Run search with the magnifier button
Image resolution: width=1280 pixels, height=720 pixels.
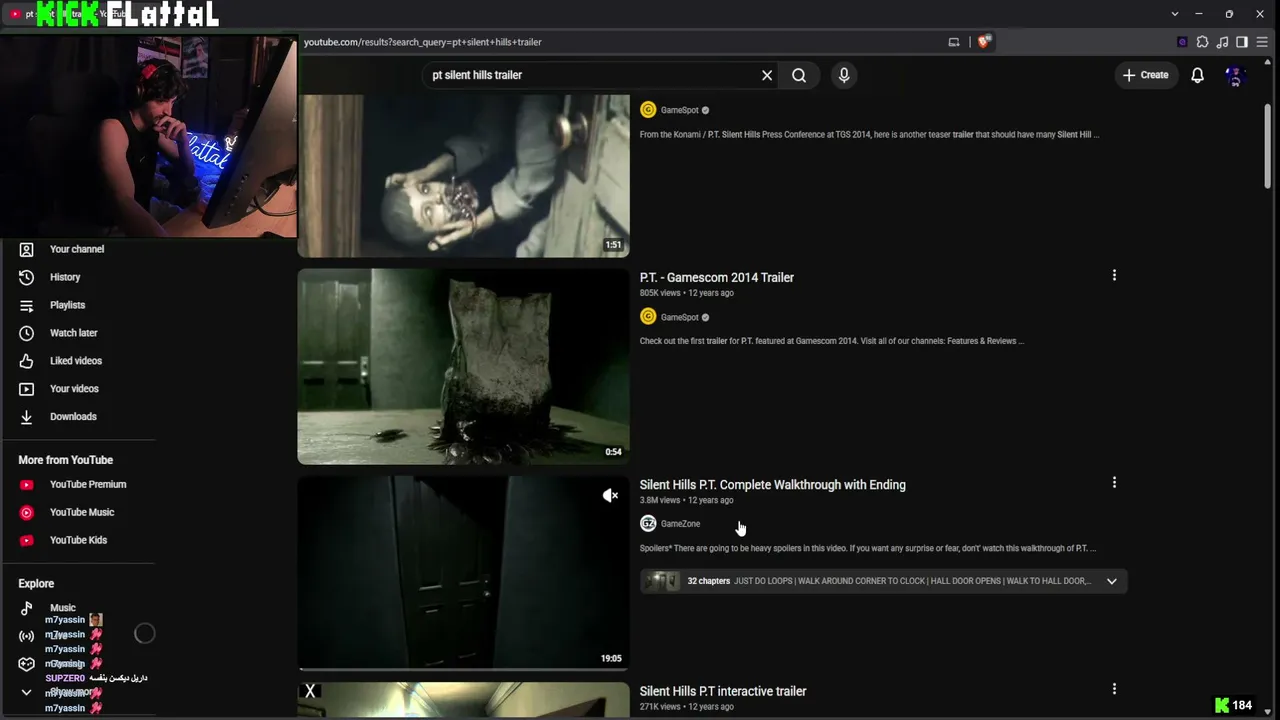click(x=799, y=75)
